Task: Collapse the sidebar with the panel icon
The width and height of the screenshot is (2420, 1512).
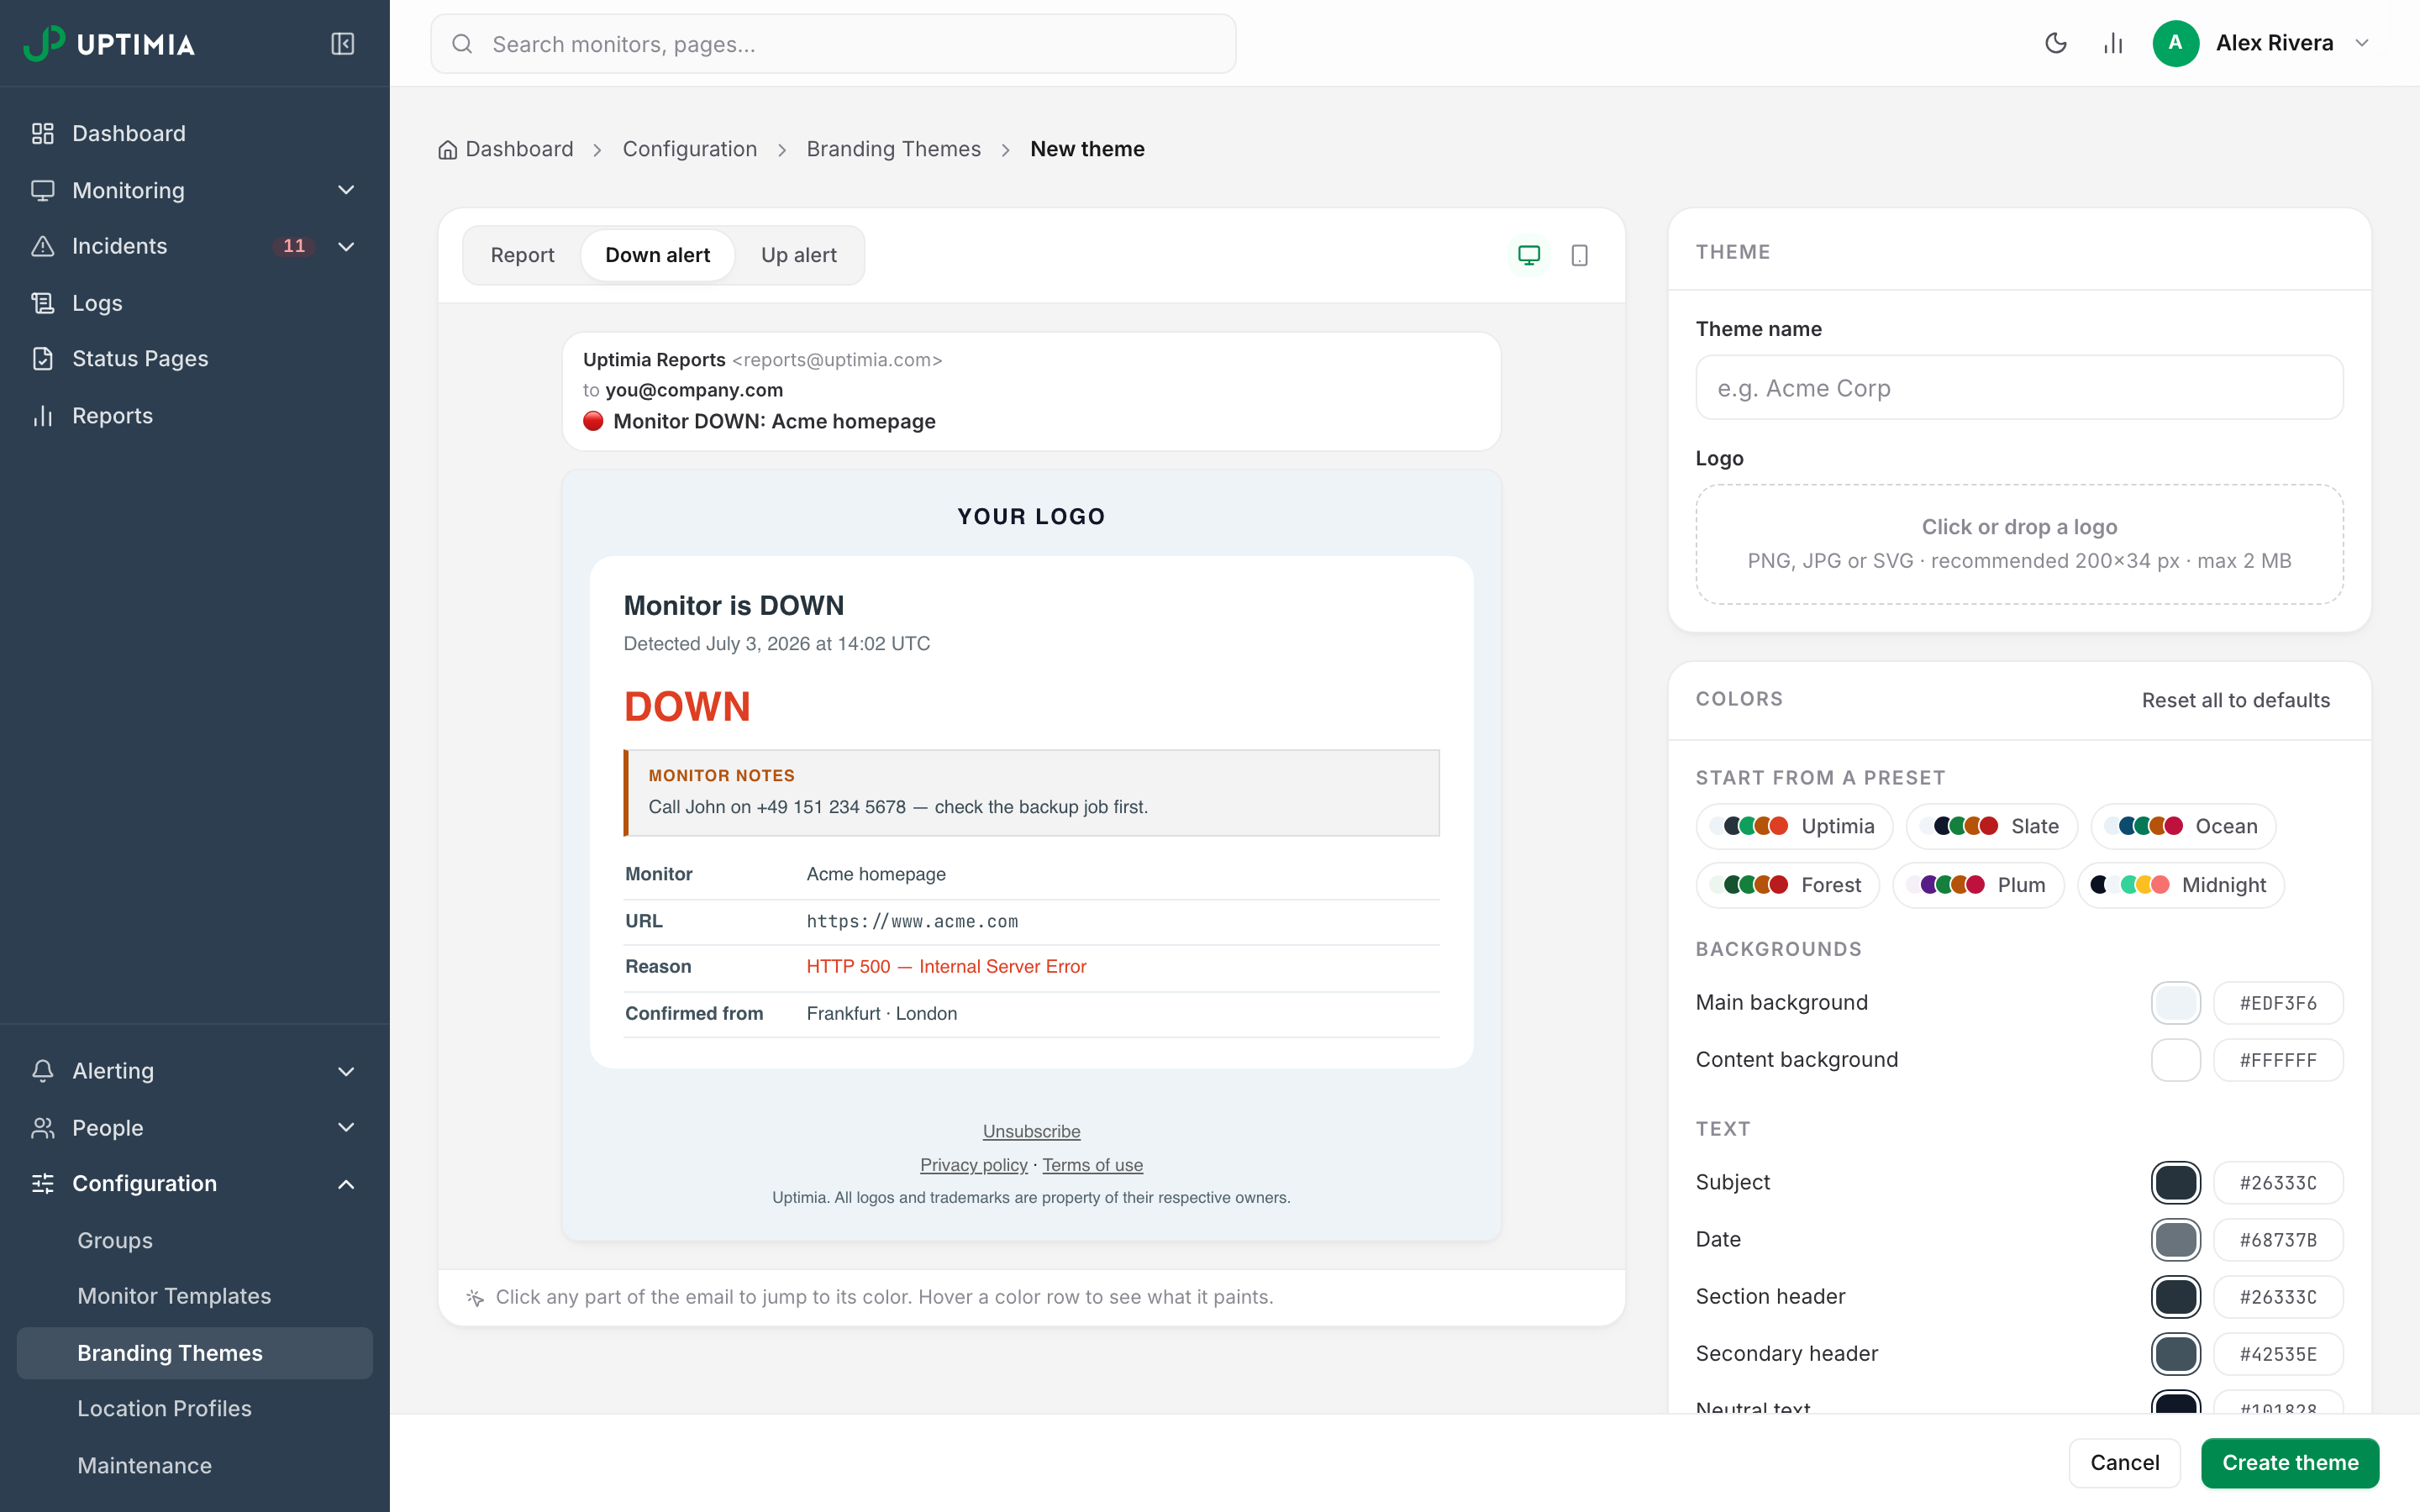Action: coord(342,44)
